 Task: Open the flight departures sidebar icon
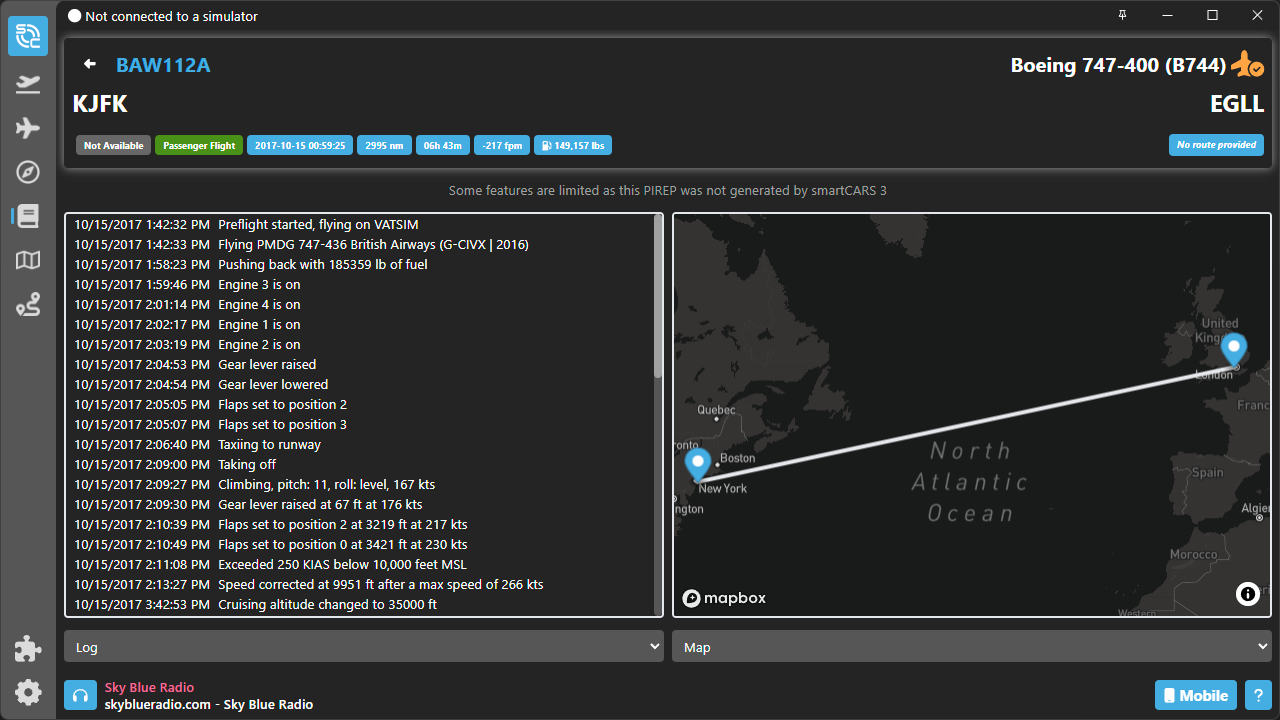28,83
